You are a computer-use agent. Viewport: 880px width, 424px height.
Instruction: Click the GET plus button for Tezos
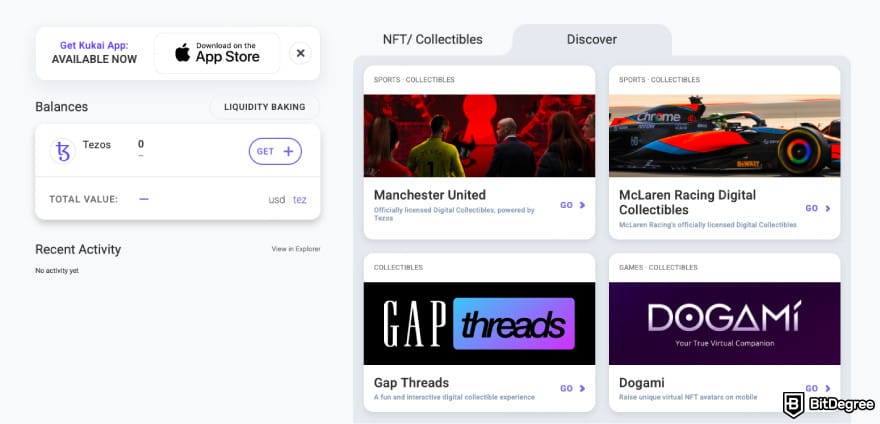tap(275, 151)
